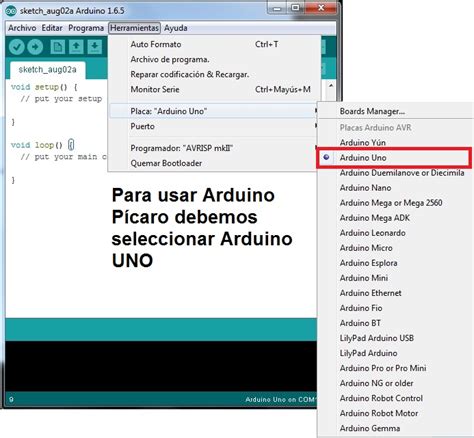The width and height of the screenshot is (474, 438).
Task: Open Boards Manager...
Action: click(x=395, y=111)
